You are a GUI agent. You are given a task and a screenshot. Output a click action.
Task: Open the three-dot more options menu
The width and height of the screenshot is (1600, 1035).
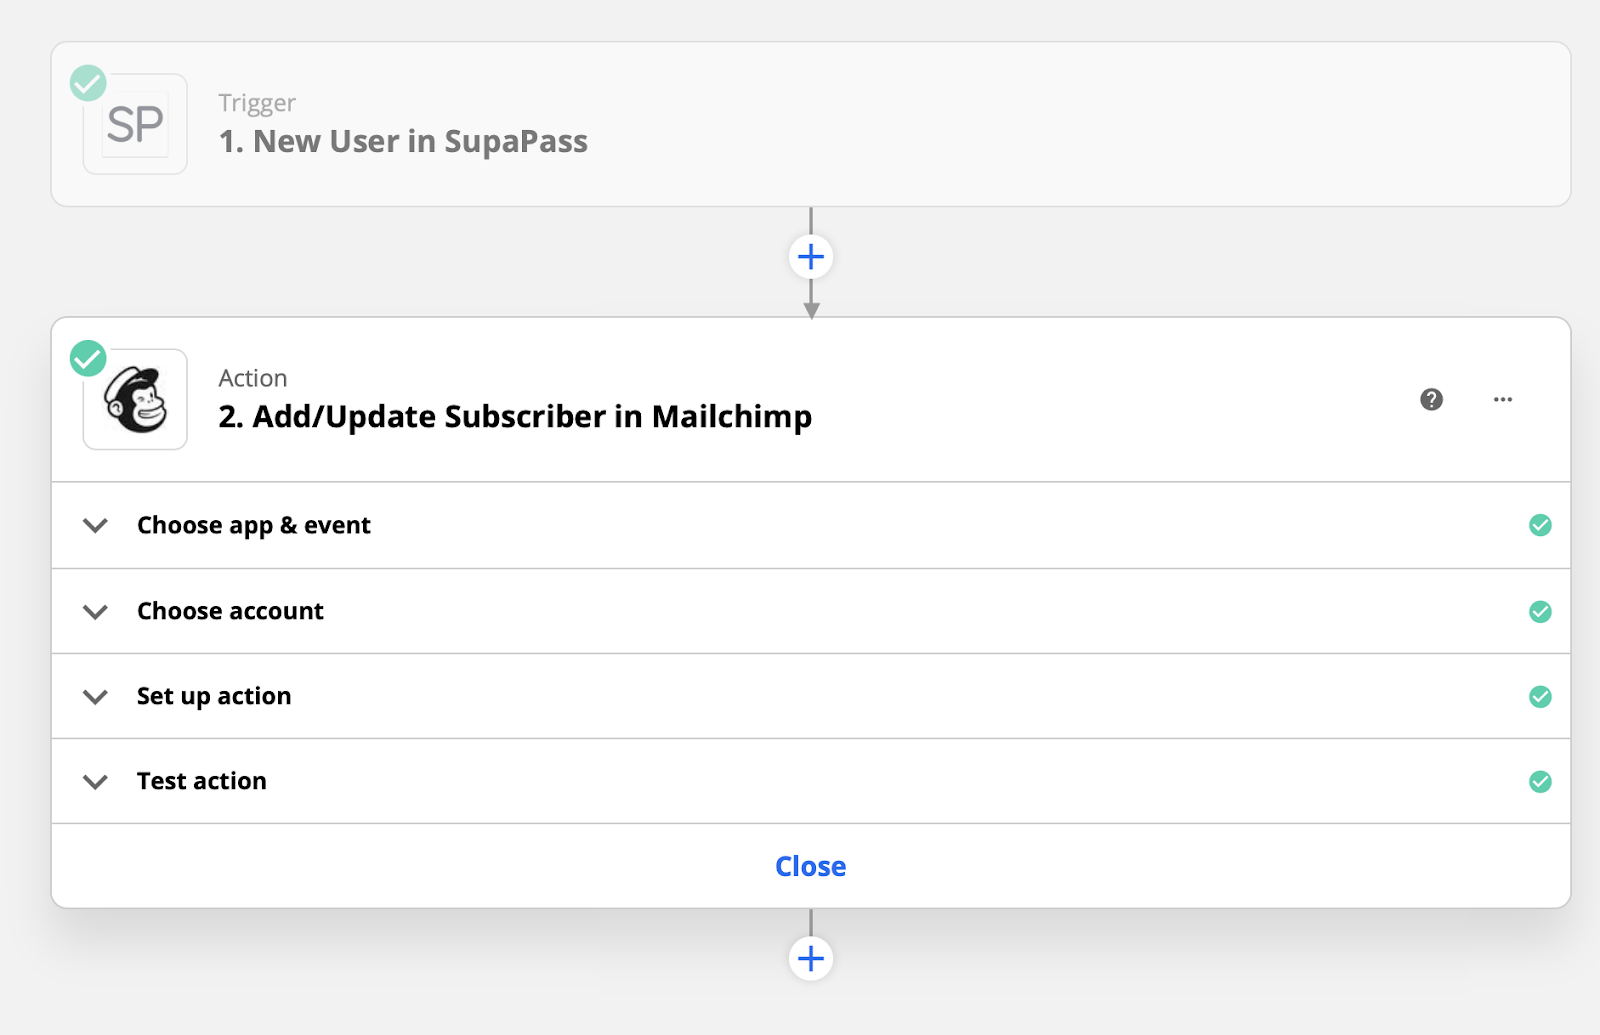click(x=1502, y=399)
